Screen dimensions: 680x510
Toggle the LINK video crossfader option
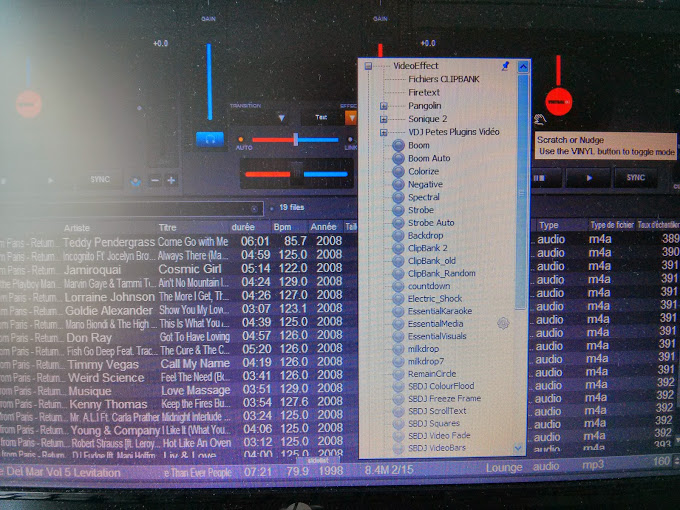pos(350,140)
